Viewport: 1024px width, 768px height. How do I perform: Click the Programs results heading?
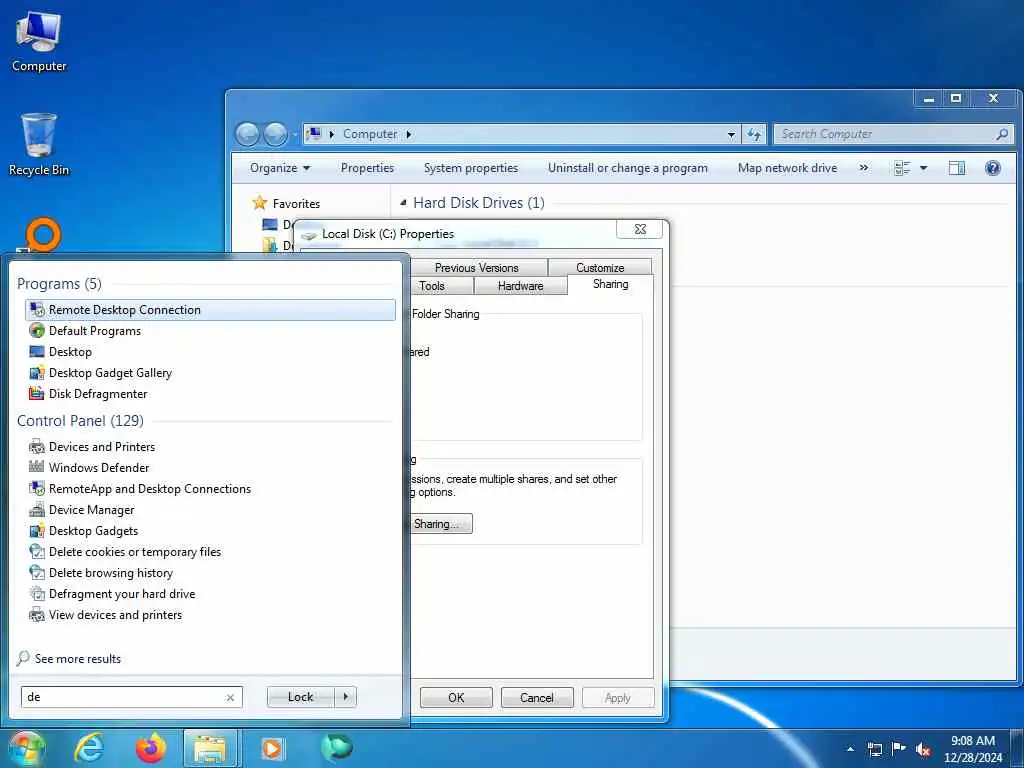pyautogui.click(x=59, y=283)
